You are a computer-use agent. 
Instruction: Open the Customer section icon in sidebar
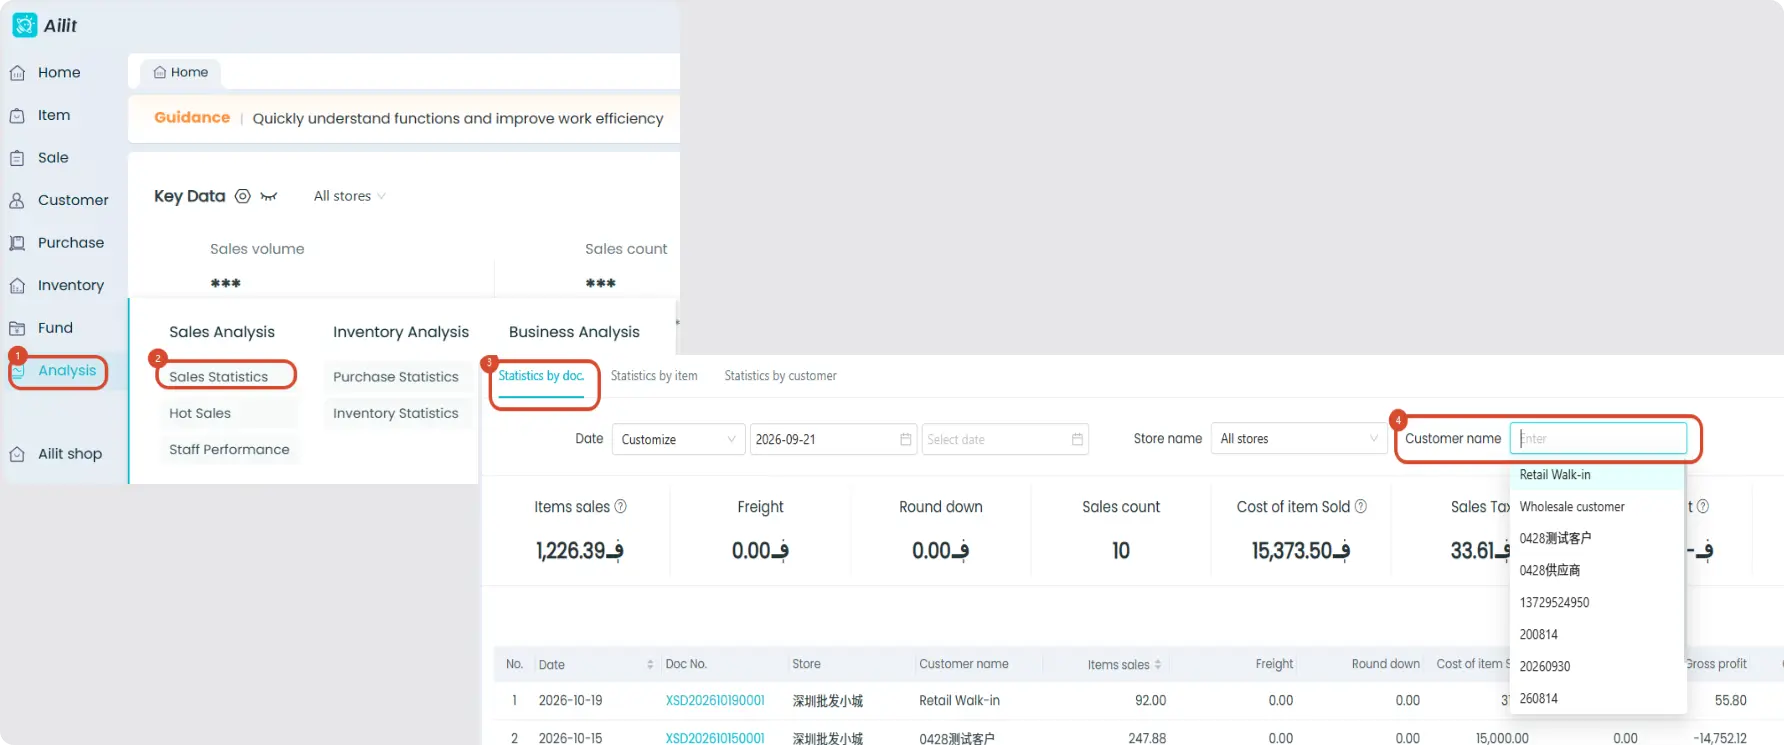tap(17, 201)
